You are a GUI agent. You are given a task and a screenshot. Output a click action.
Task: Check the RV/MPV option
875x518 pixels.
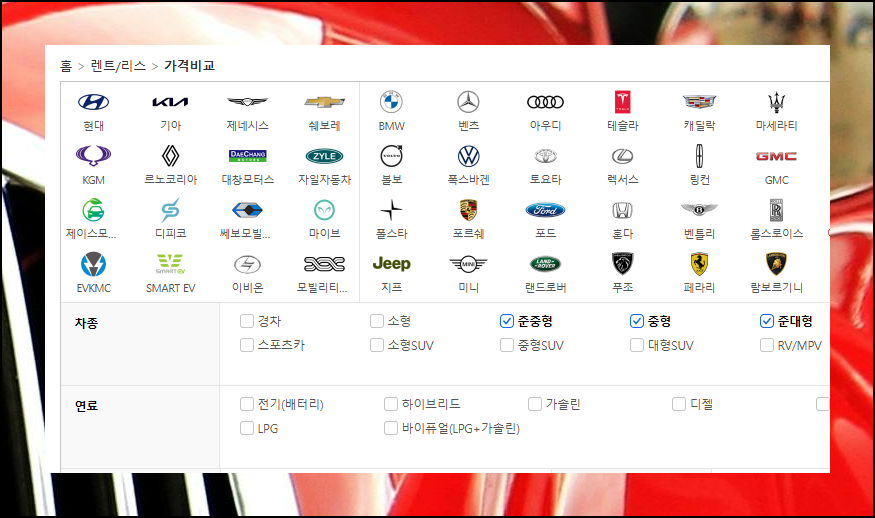[767, 345]
